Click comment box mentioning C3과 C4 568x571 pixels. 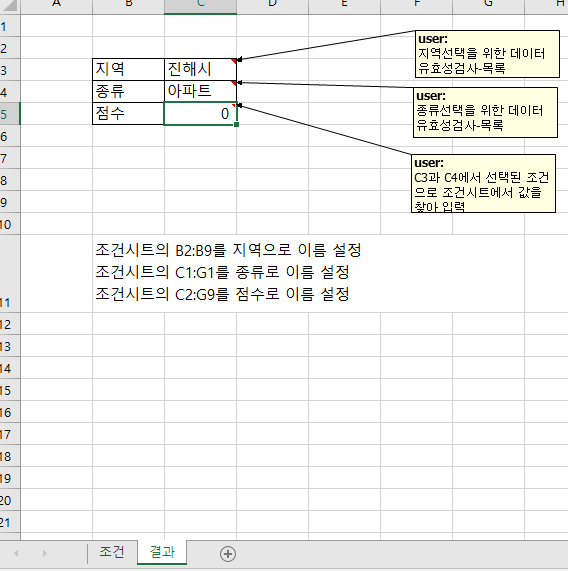tap(484, 184)
